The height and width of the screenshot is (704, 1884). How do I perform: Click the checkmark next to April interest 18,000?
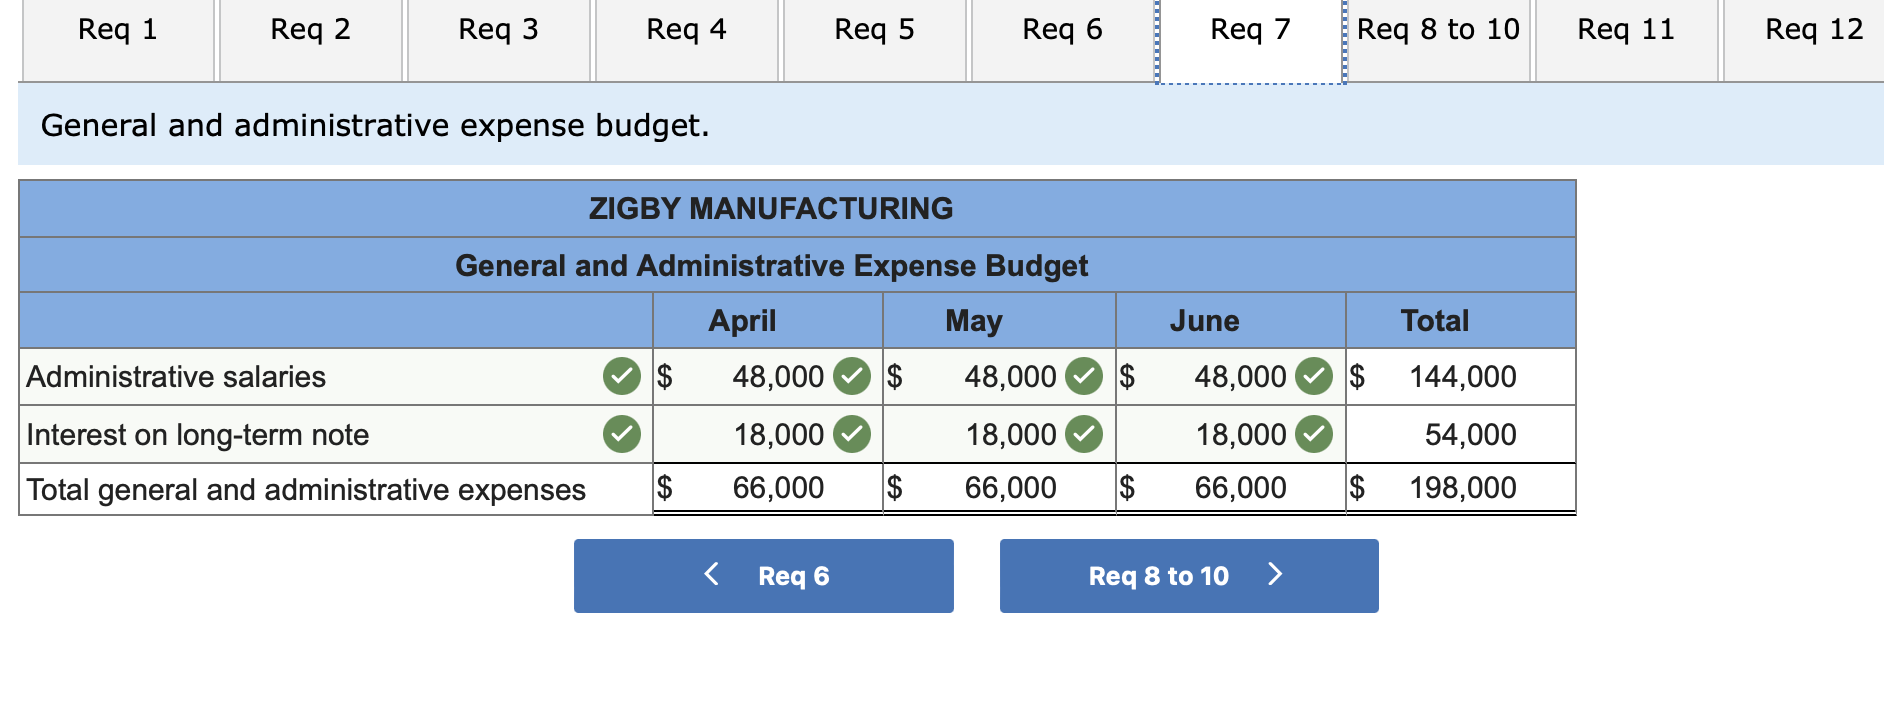[852, 433]
